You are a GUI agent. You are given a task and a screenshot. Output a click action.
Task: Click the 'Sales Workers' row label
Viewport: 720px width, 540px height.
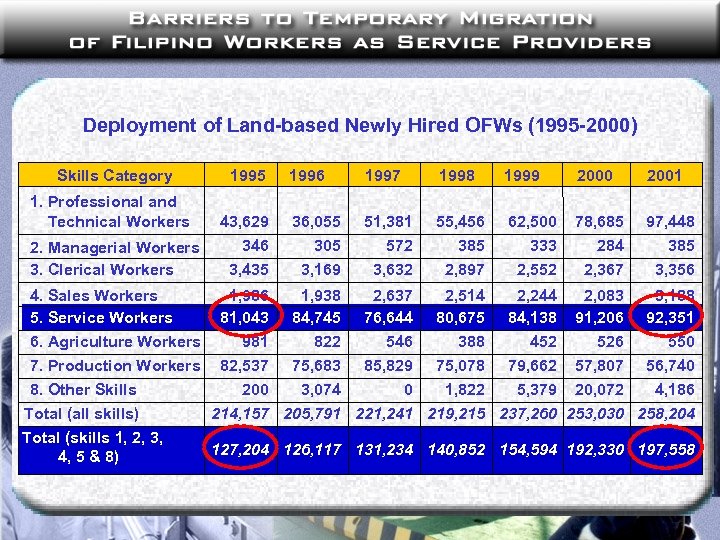[94, 296]
